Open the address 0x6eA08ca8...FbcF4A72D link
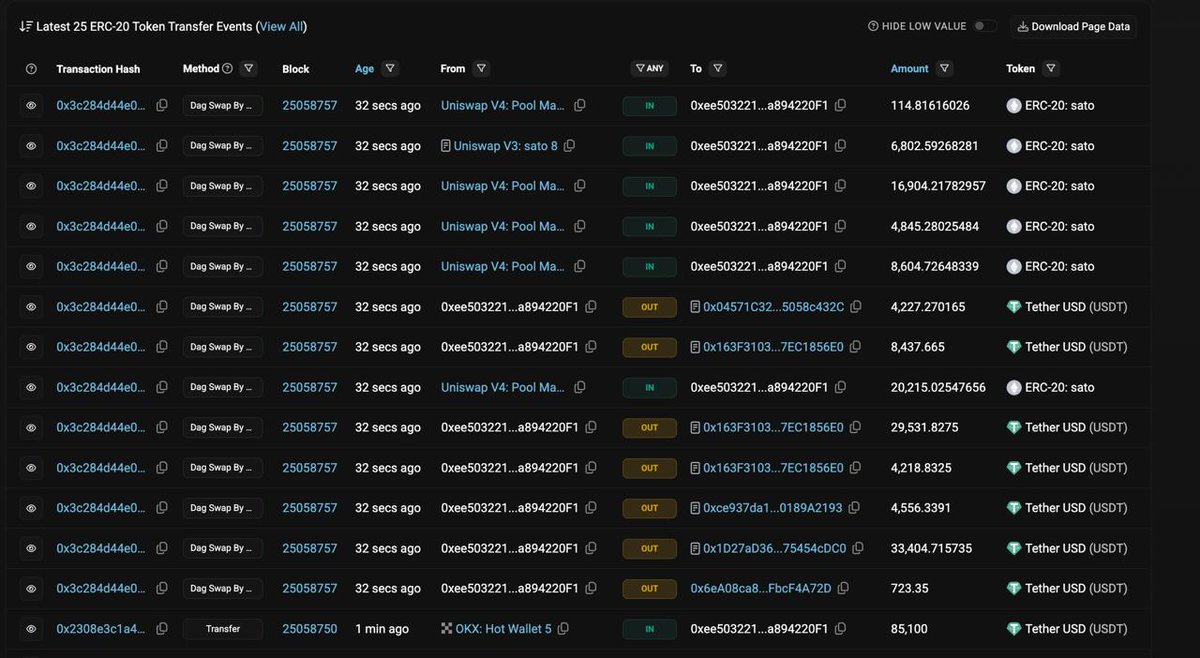Viewport: 1200px width, 658px height. pyautogui.click(x=761, y=588)
